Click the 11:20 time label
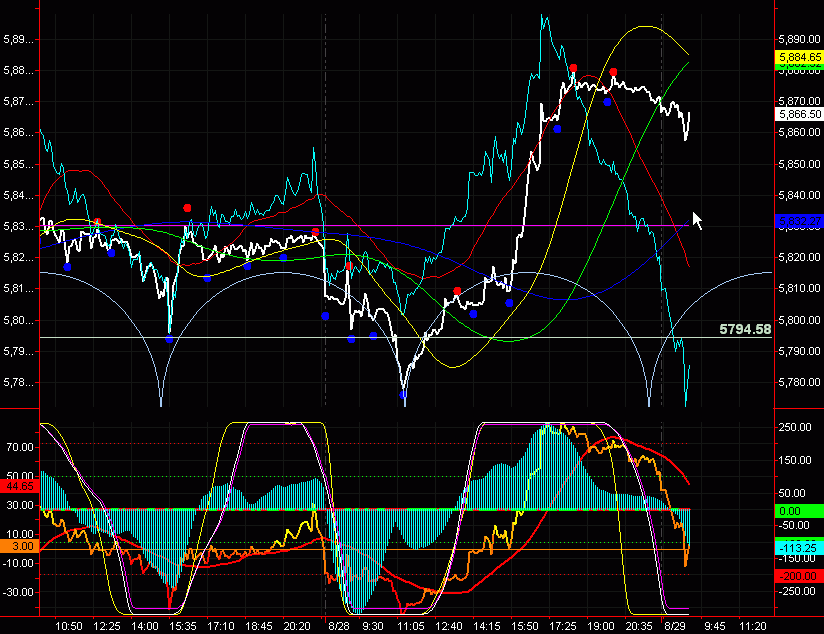Screen dimensions: 824x634 tap(753, 626)
